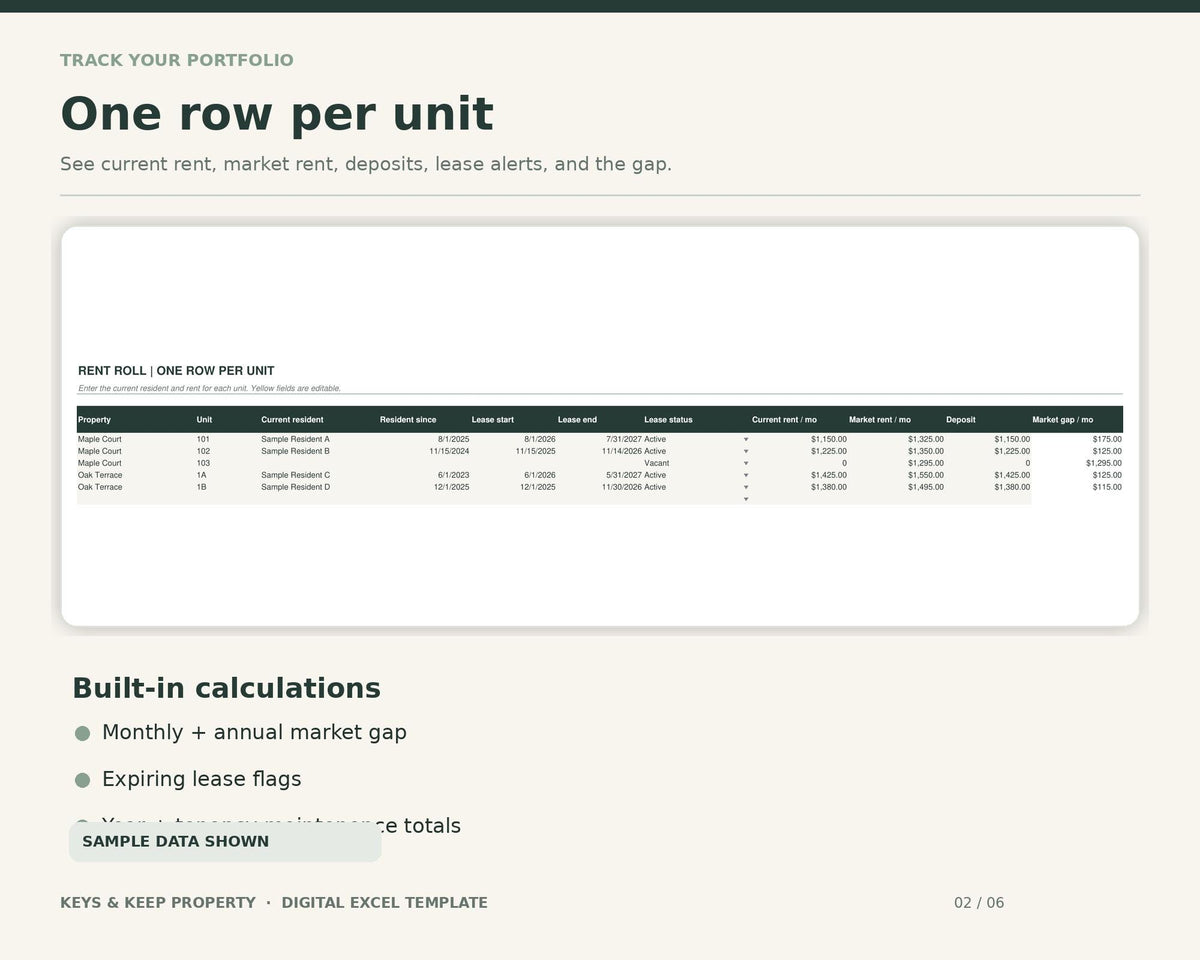Viewport: 1200px width, 960px height.
Task: Select the Lease end date 11/14/2026
Action: pyautogui.click(x=622, y=451)
